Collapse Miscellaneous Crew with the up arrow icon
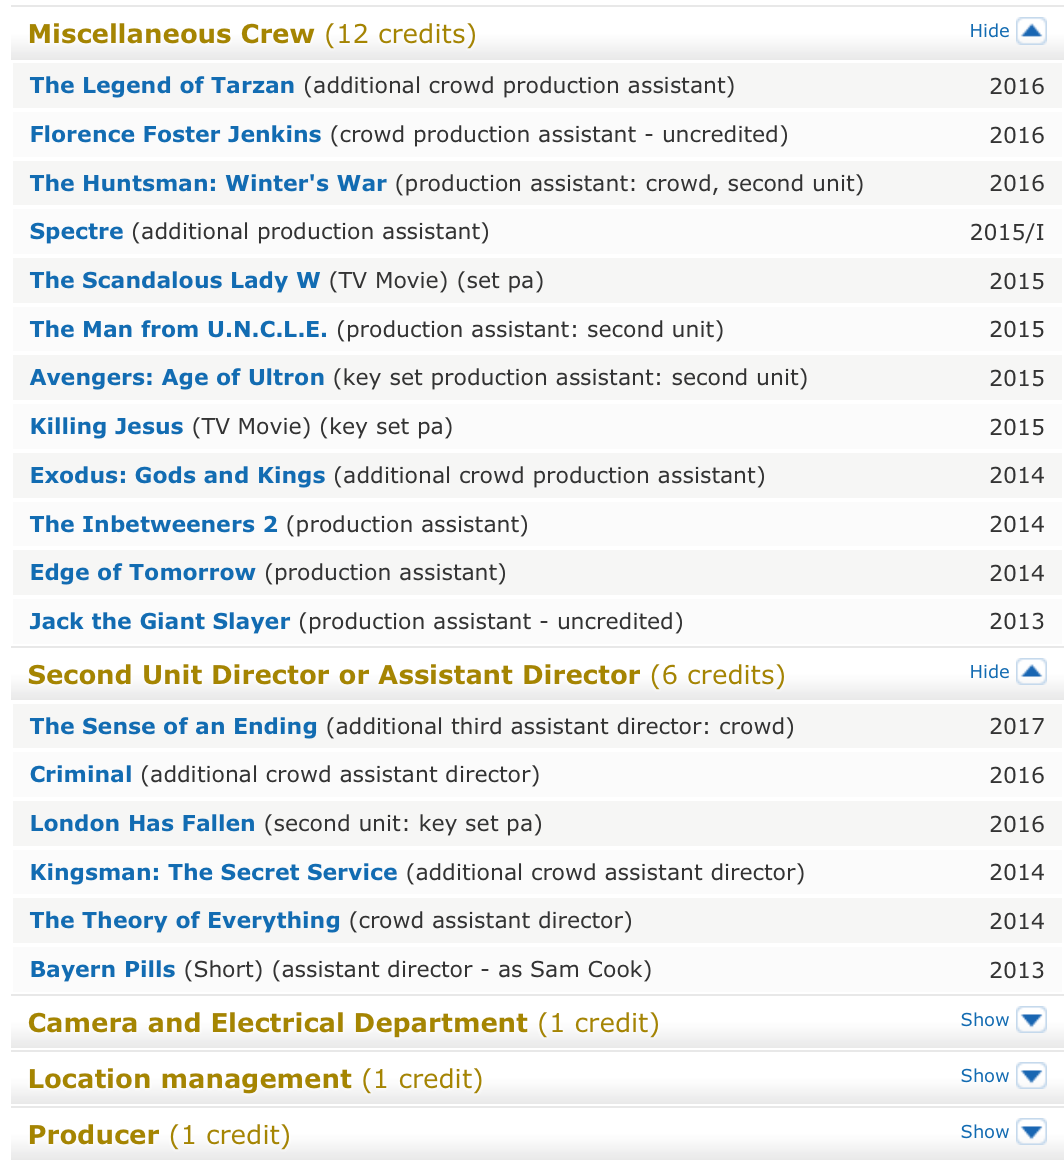1064x1160 pixels. coord(1031,31)
